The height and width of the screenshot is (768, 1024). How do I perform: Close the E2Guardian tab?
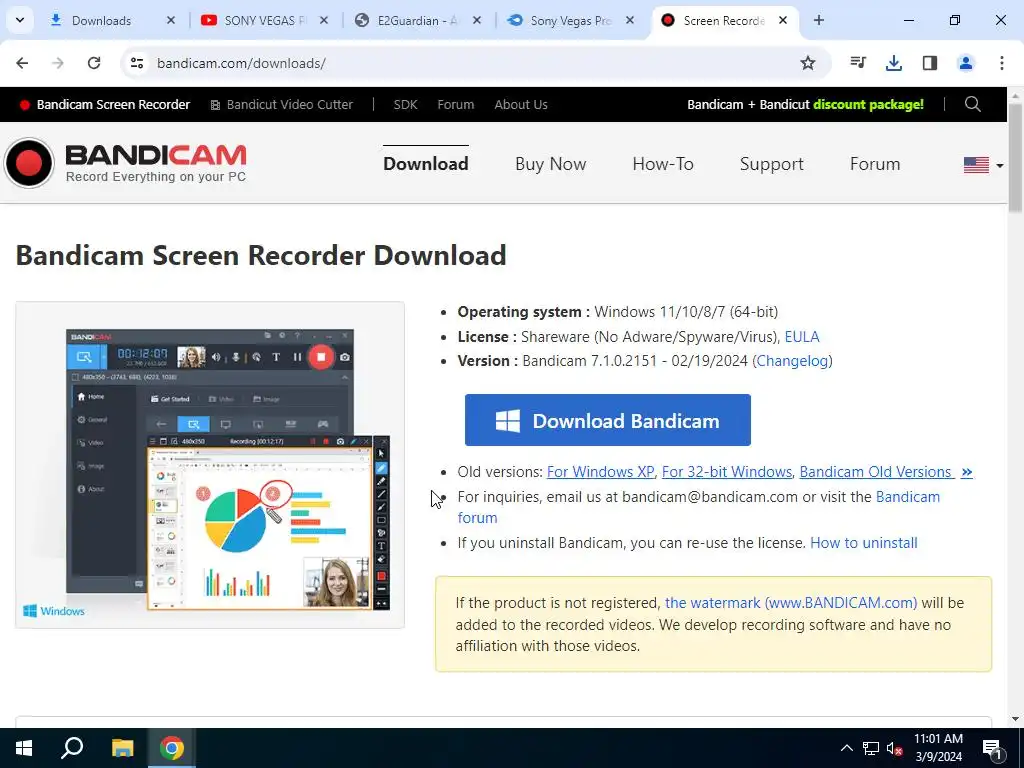point(477,20)
